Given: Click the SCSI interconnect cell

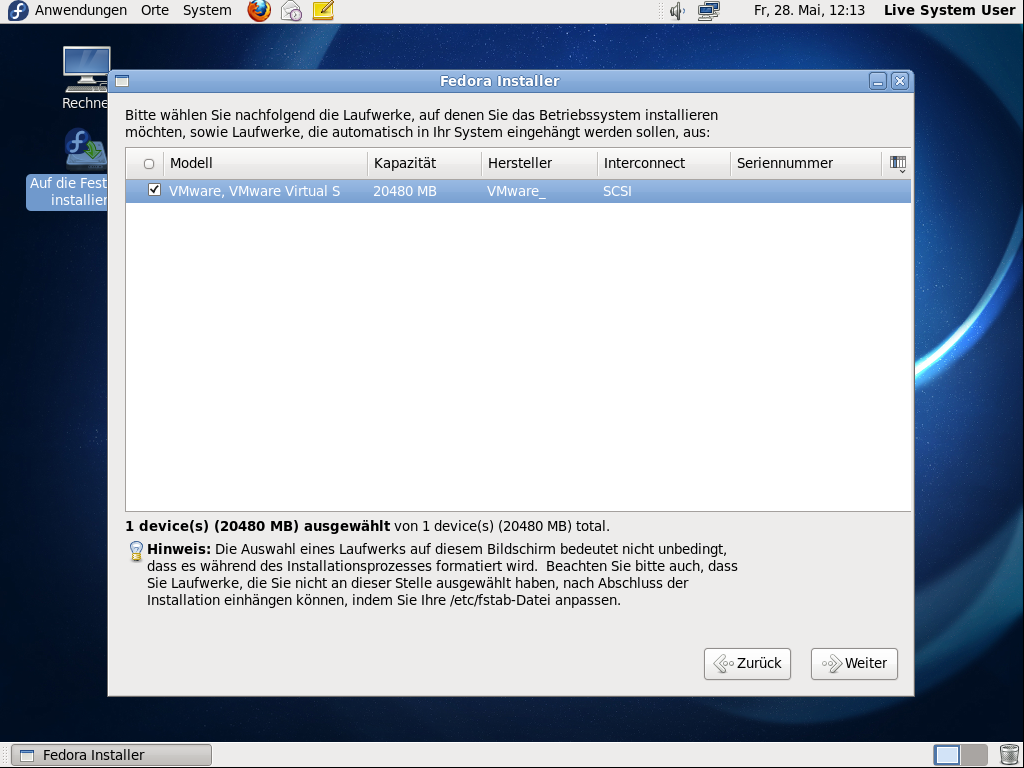Looking at the screenshot, I should tap(617, 191).
